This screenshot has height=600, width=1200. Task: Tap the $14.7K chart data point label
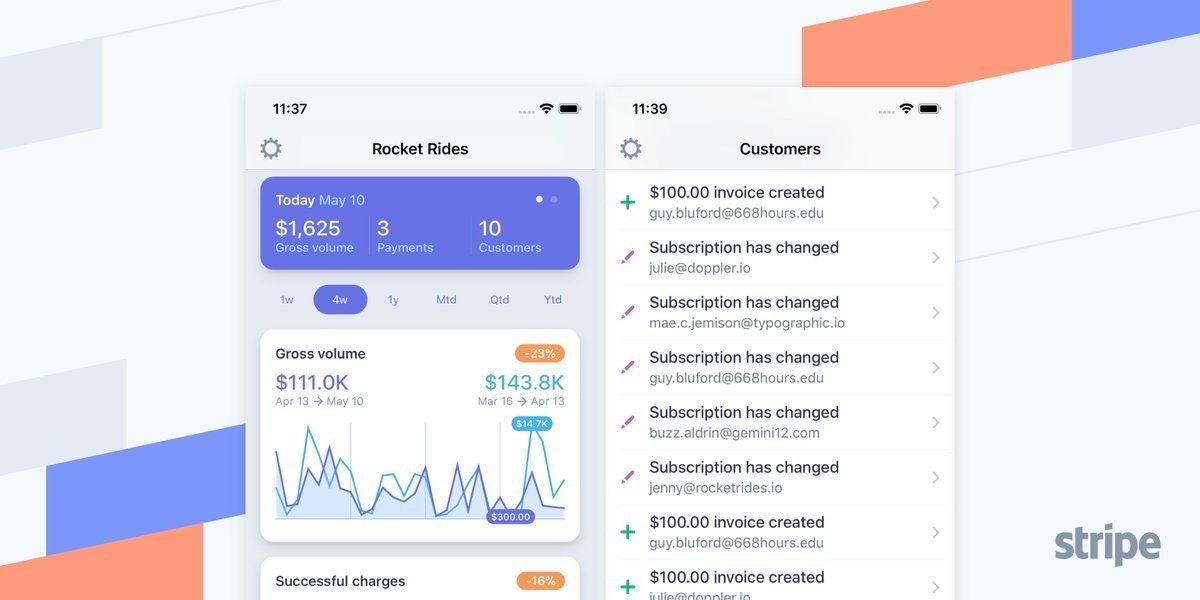tap(530, 424)
